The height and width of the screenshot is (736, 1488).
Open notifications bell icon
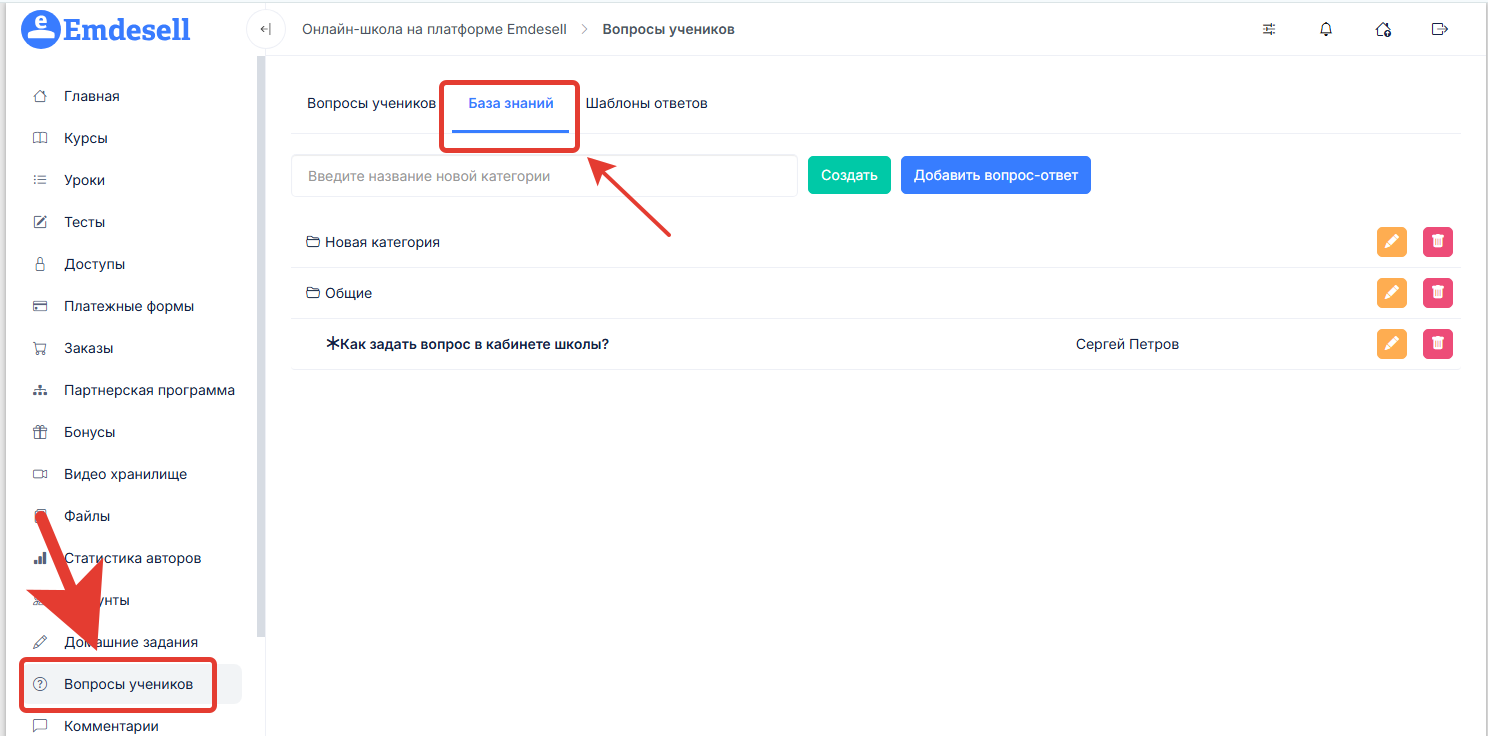pyautogui.click(x=1326, y=29)
